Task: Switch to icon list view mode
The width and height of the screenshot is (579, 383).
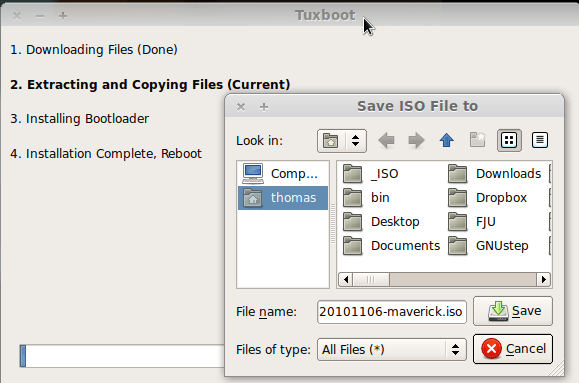Action: coord(509,140)
